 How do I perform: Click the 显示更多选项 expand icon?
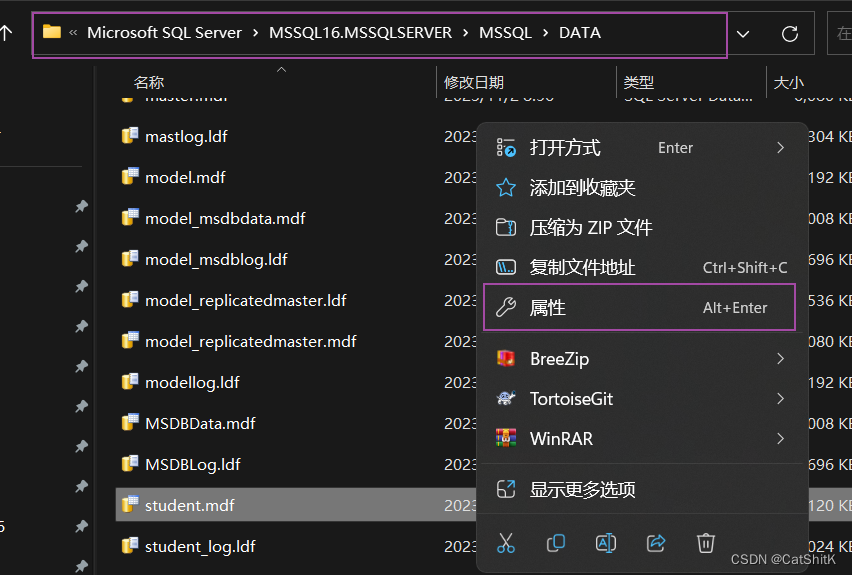pyautogui.click(x=505, y=489)
